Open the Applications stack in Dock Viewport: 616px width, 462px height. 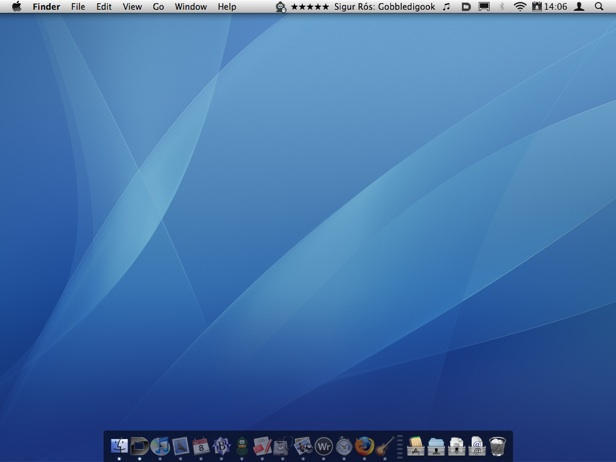click(416, 446)
